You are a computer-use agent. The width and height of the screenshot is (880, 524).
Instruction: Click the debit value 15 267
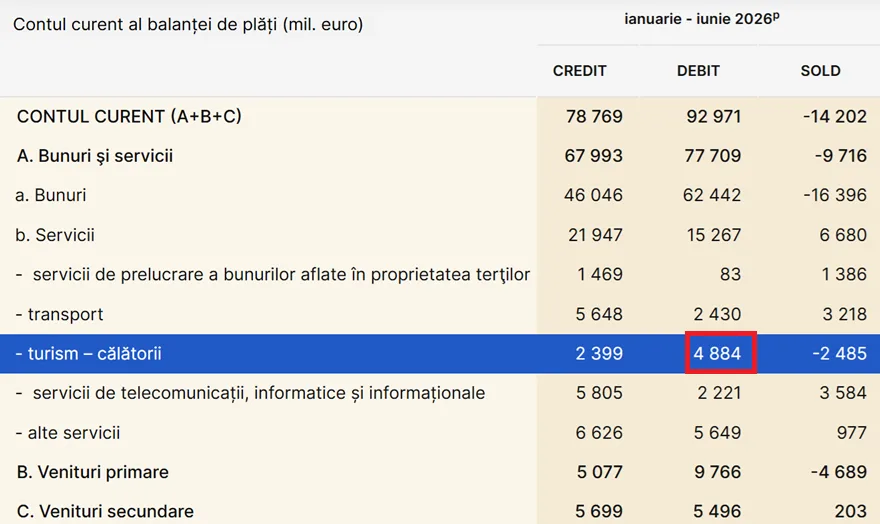(x=713, y=235)
